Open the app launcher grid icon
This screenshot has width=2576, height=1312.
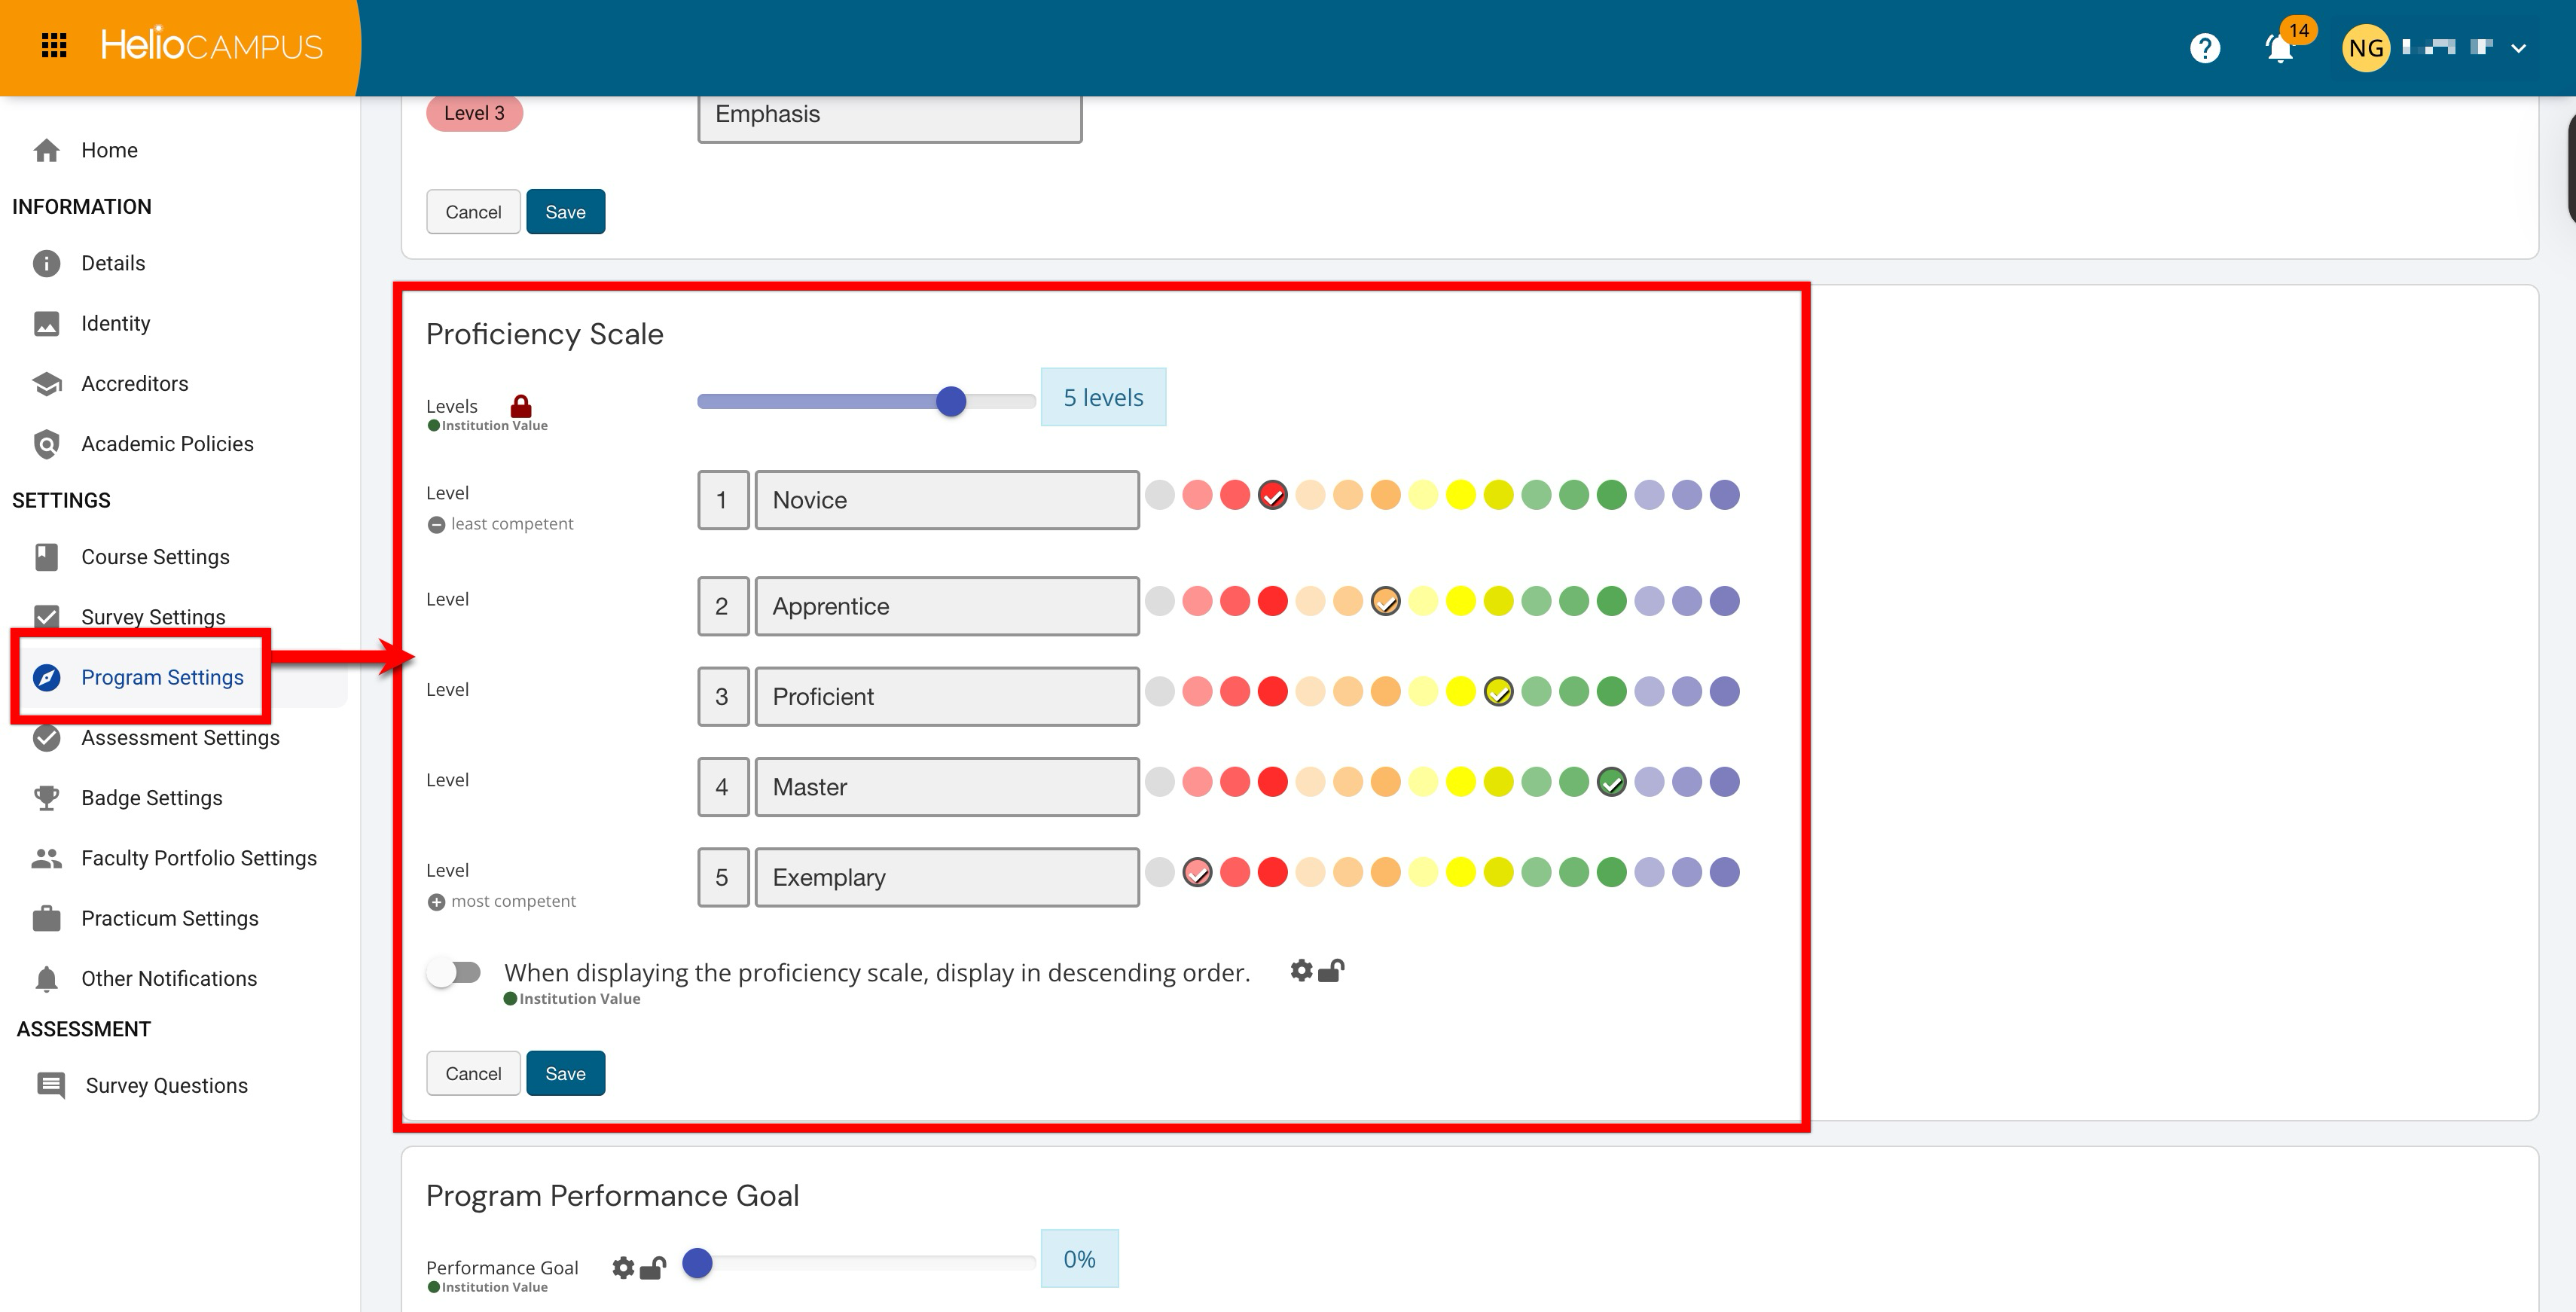tap(54, 45)
